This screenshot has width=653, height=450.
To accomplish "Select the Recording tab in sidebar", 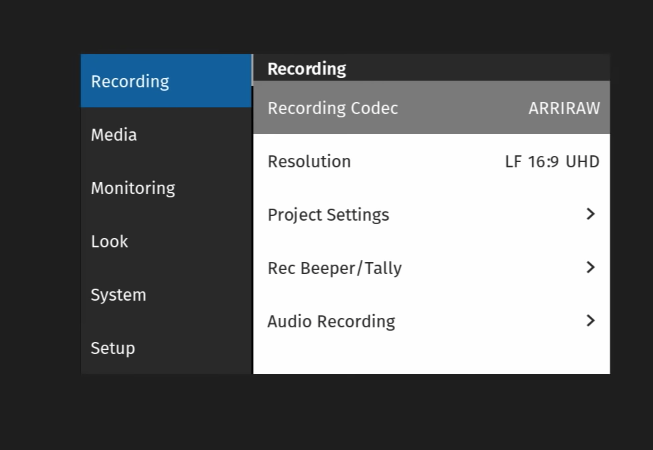I will click(130, 81).
